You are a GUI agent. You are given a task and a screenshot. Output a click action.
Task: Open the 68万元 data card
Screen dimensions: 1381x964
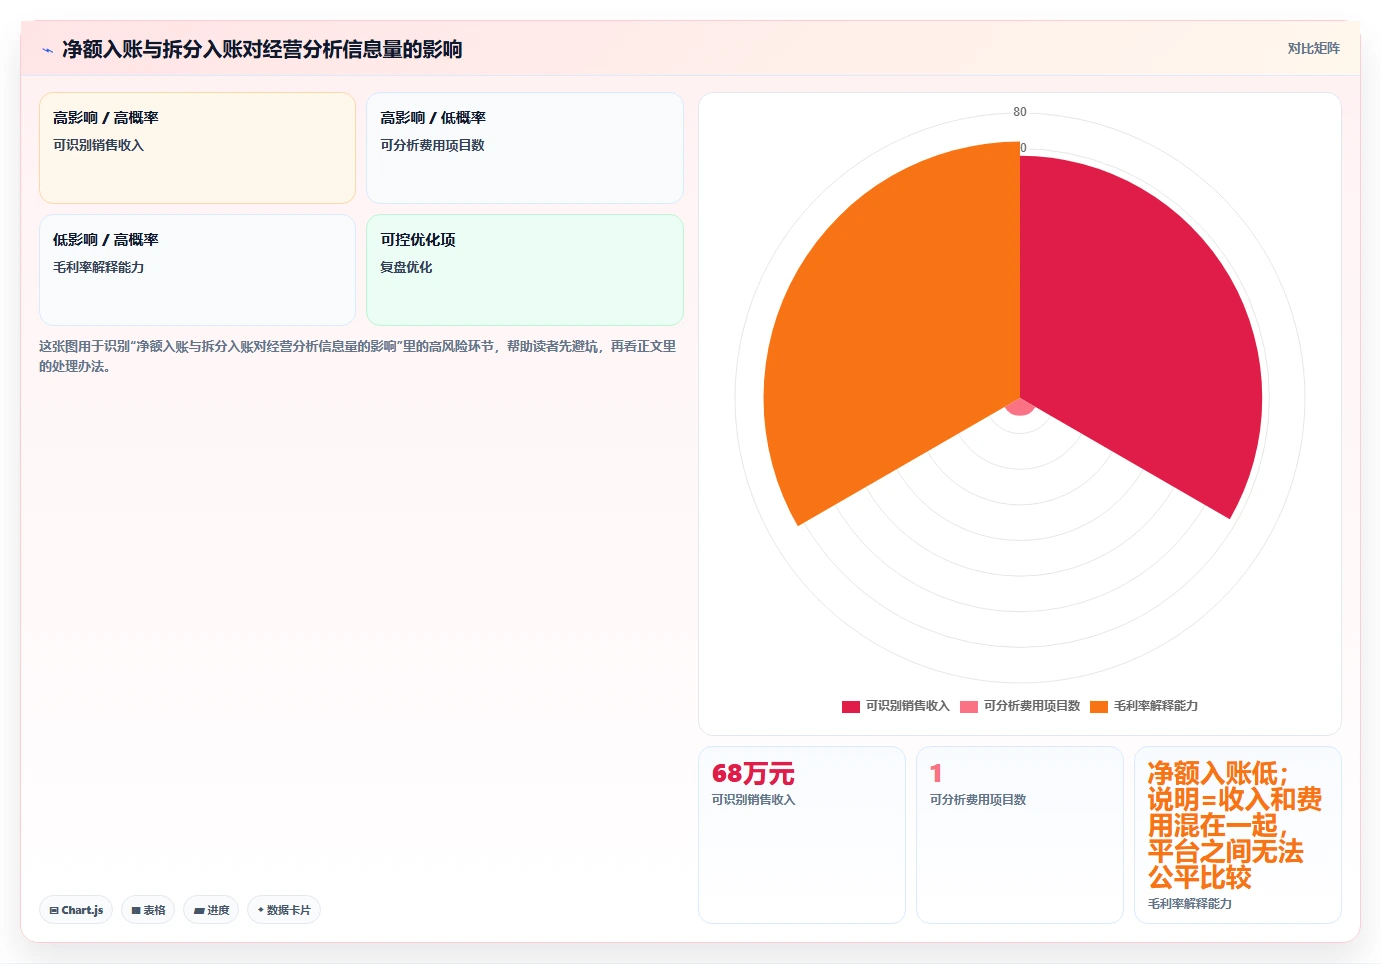tap(802, 835)
